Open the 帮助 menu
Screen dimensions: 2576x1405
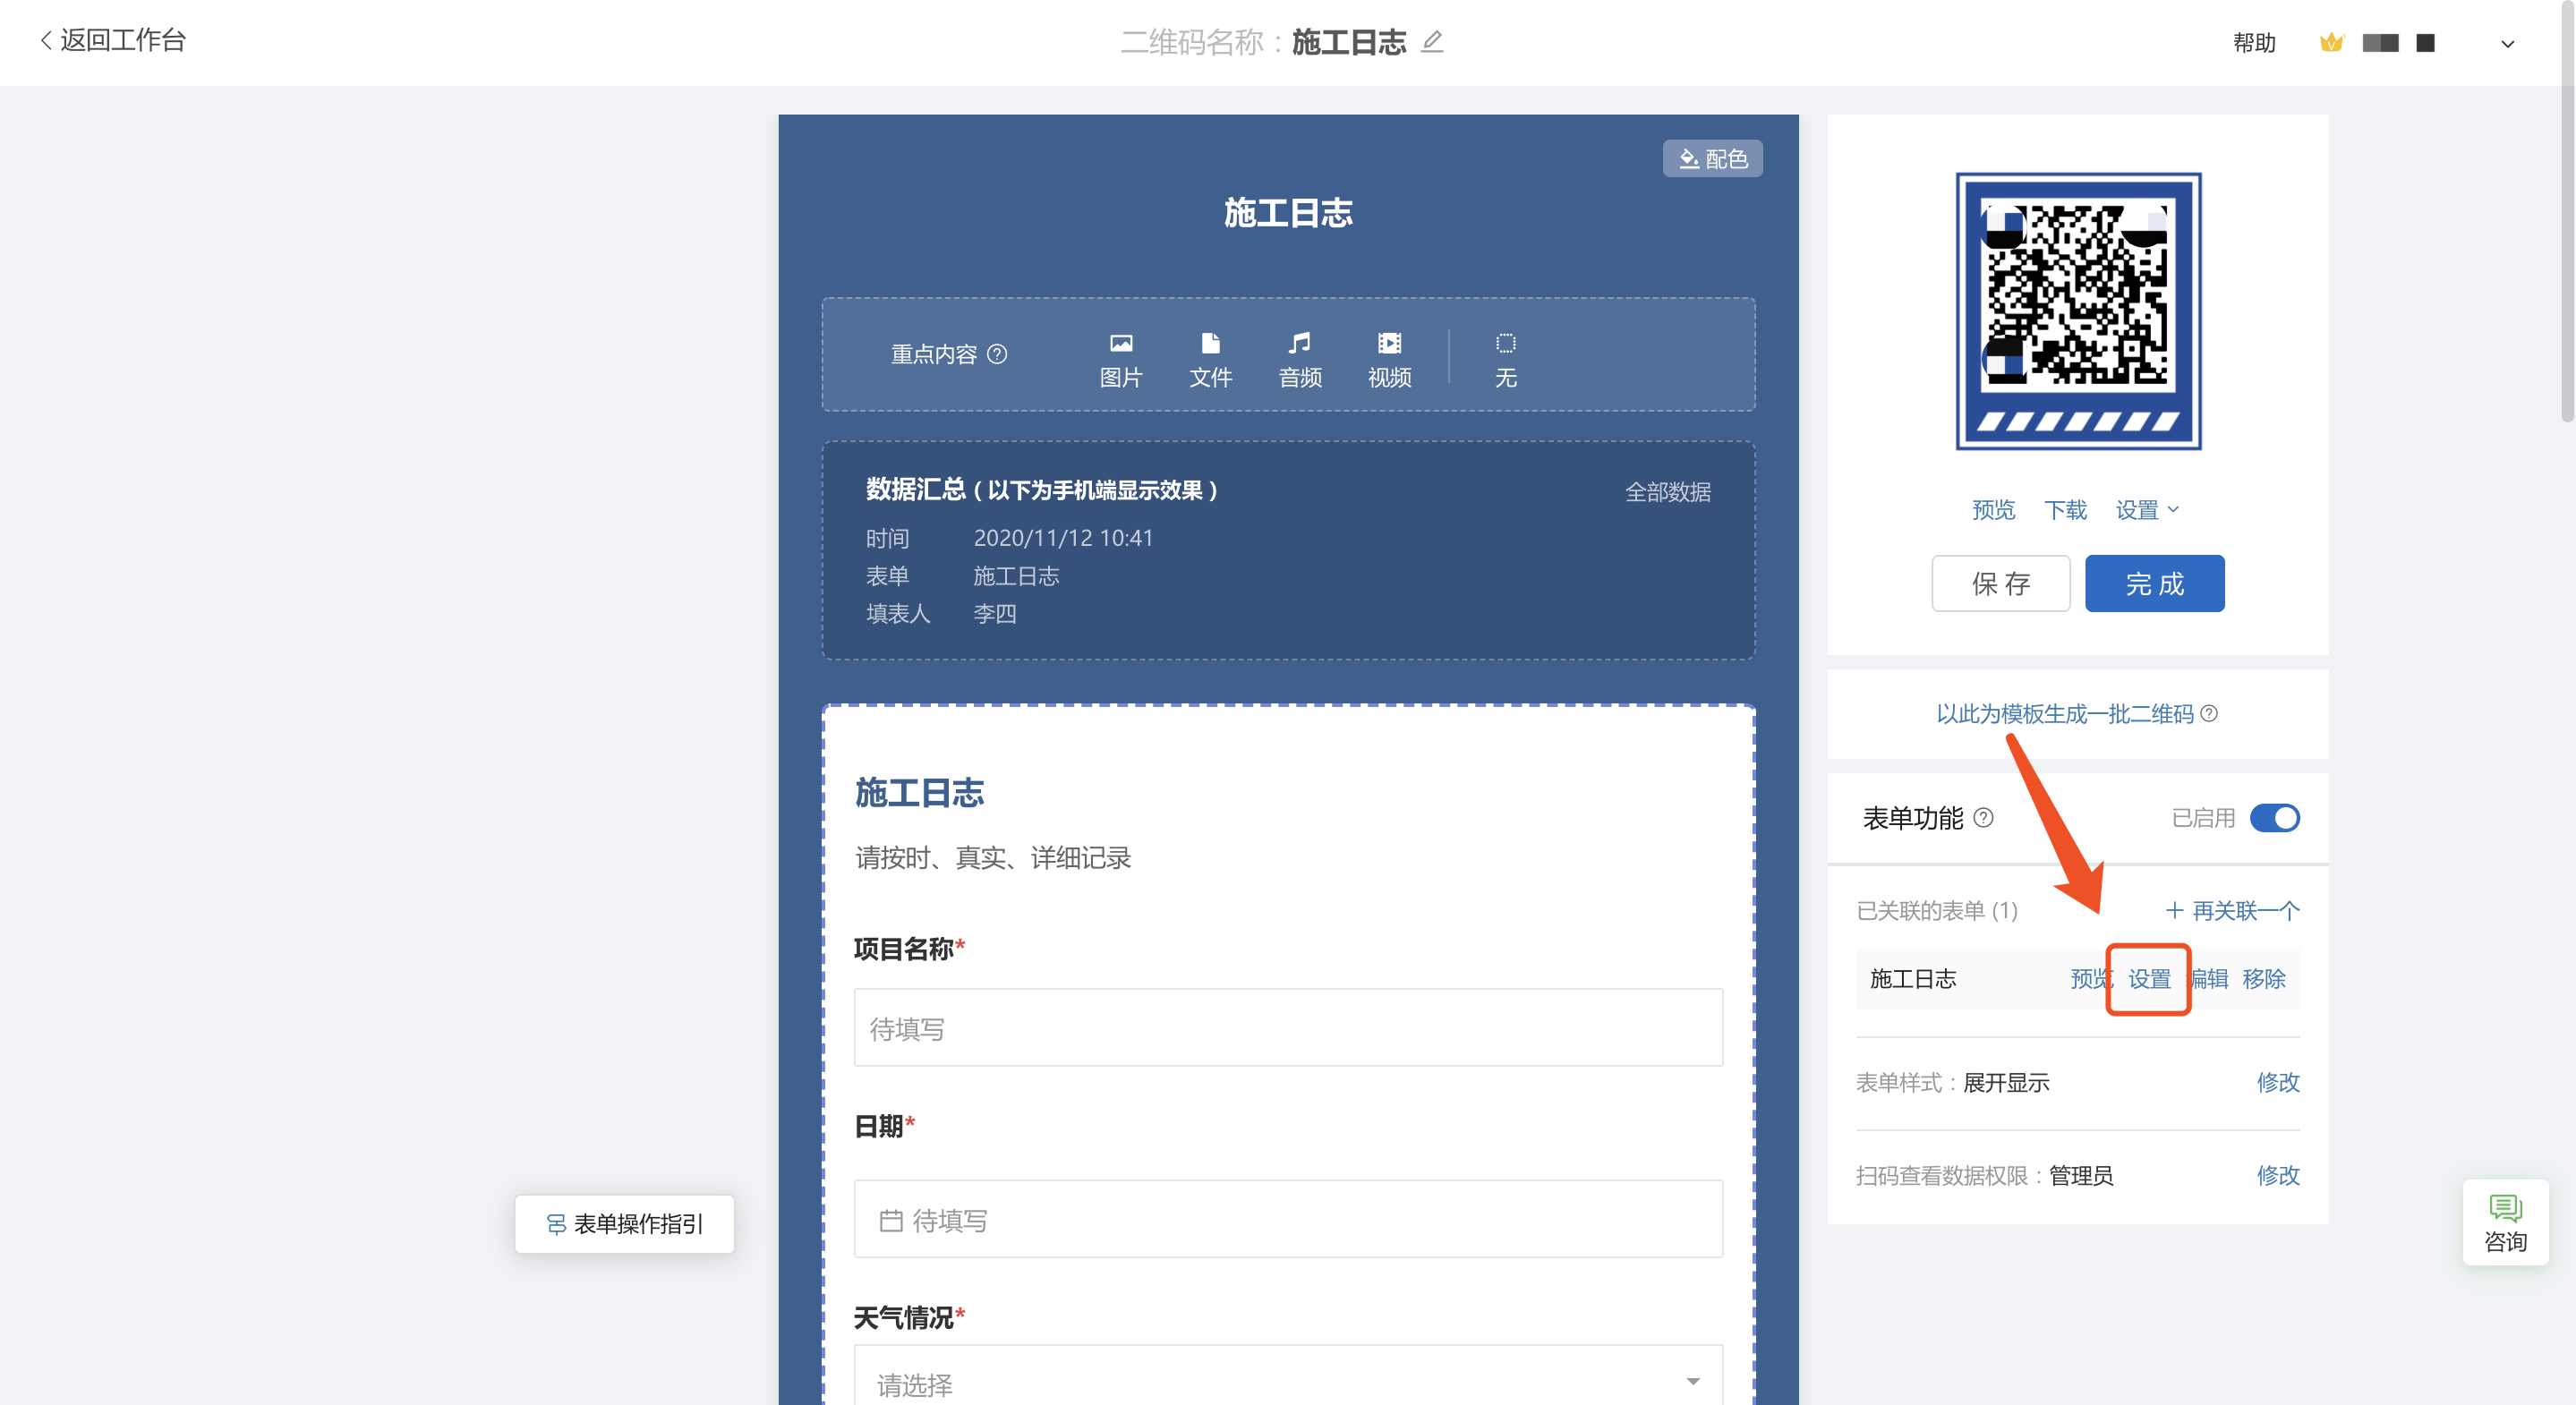click(x=2254, y=43)
